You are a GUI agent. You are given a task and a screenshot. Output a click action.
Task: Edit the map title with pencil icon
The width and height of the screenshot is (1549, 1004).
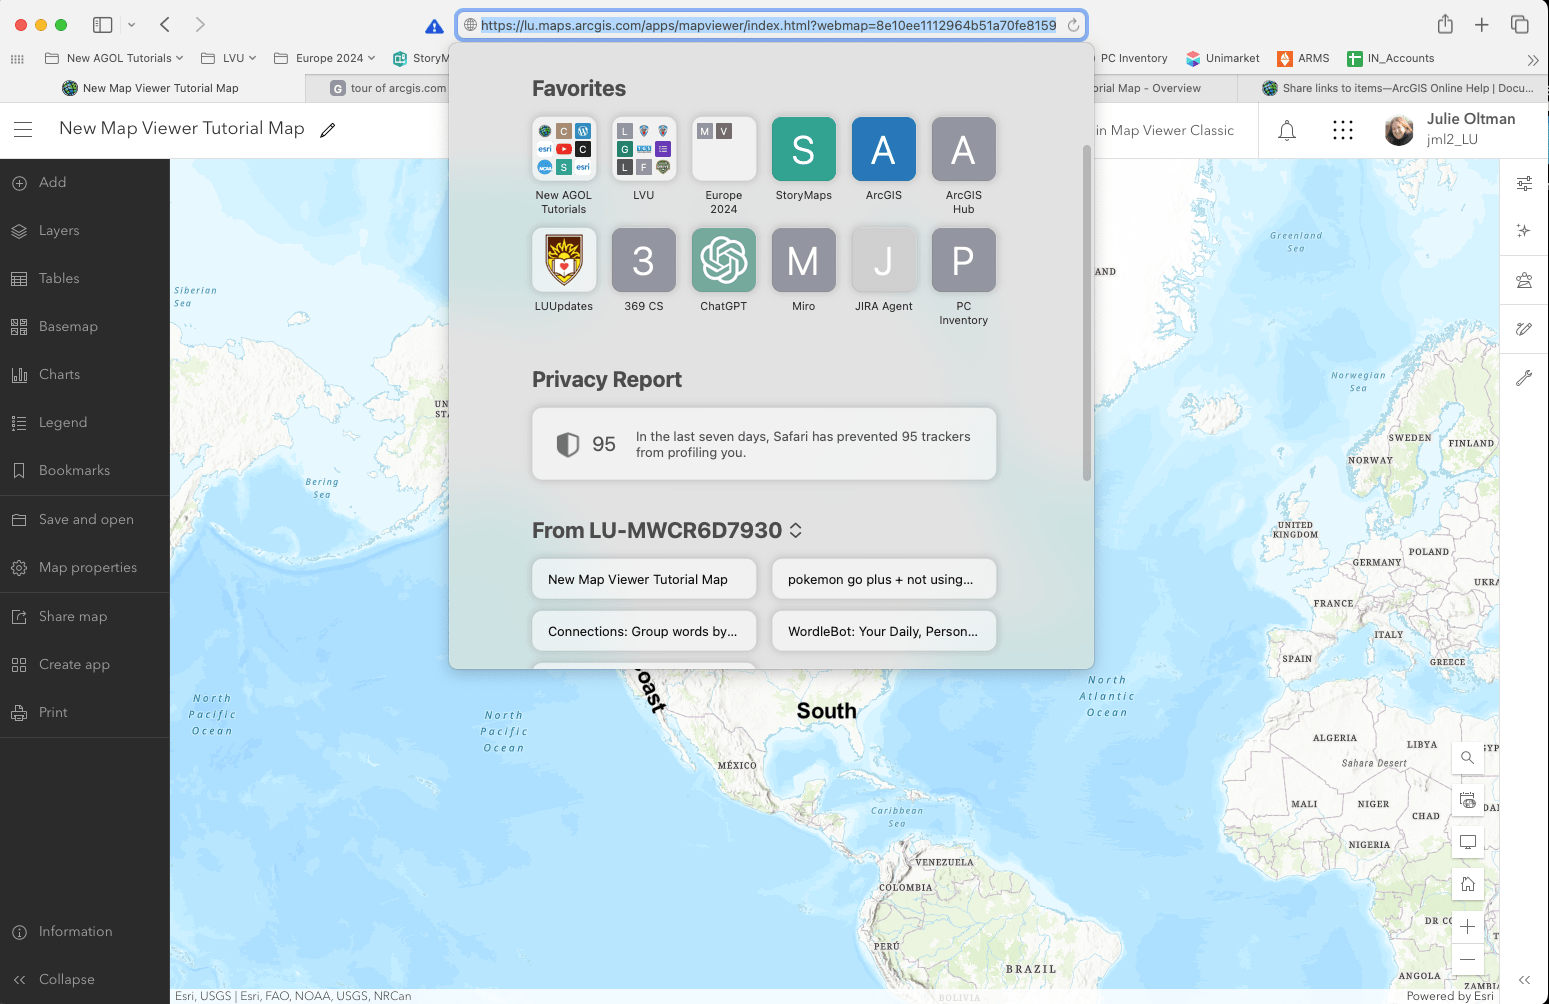[x=327, y=130]
